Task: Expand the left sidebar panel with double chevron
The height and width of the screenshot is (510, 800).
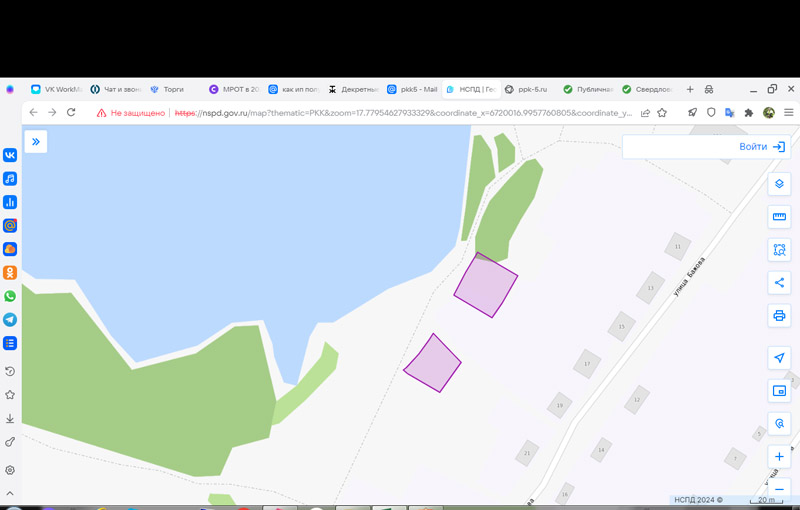Action: [x=36, y=142]
